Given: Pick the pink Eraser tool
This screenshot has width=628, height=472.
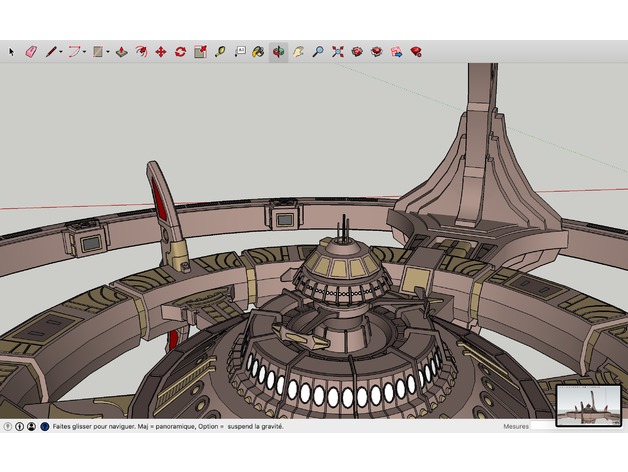Looking at the screenshot, I should click(x=30, y=51).
